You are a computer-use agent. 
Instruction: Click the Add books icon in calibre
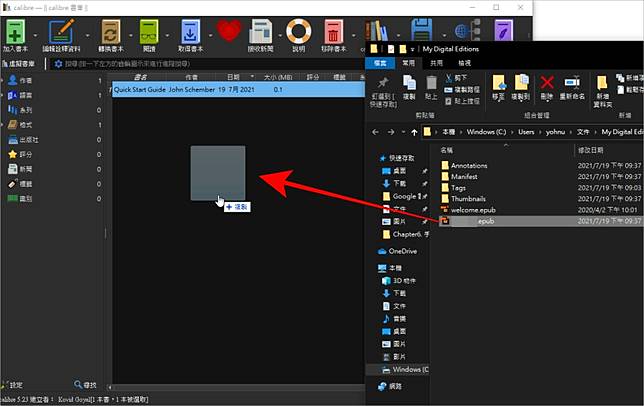pos(15,32)
